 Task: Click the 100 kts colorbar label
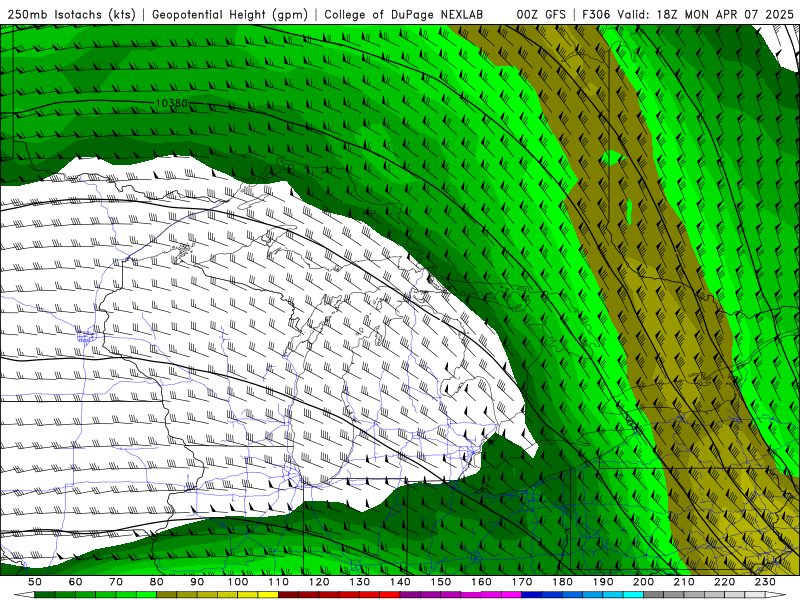point(238,582)
